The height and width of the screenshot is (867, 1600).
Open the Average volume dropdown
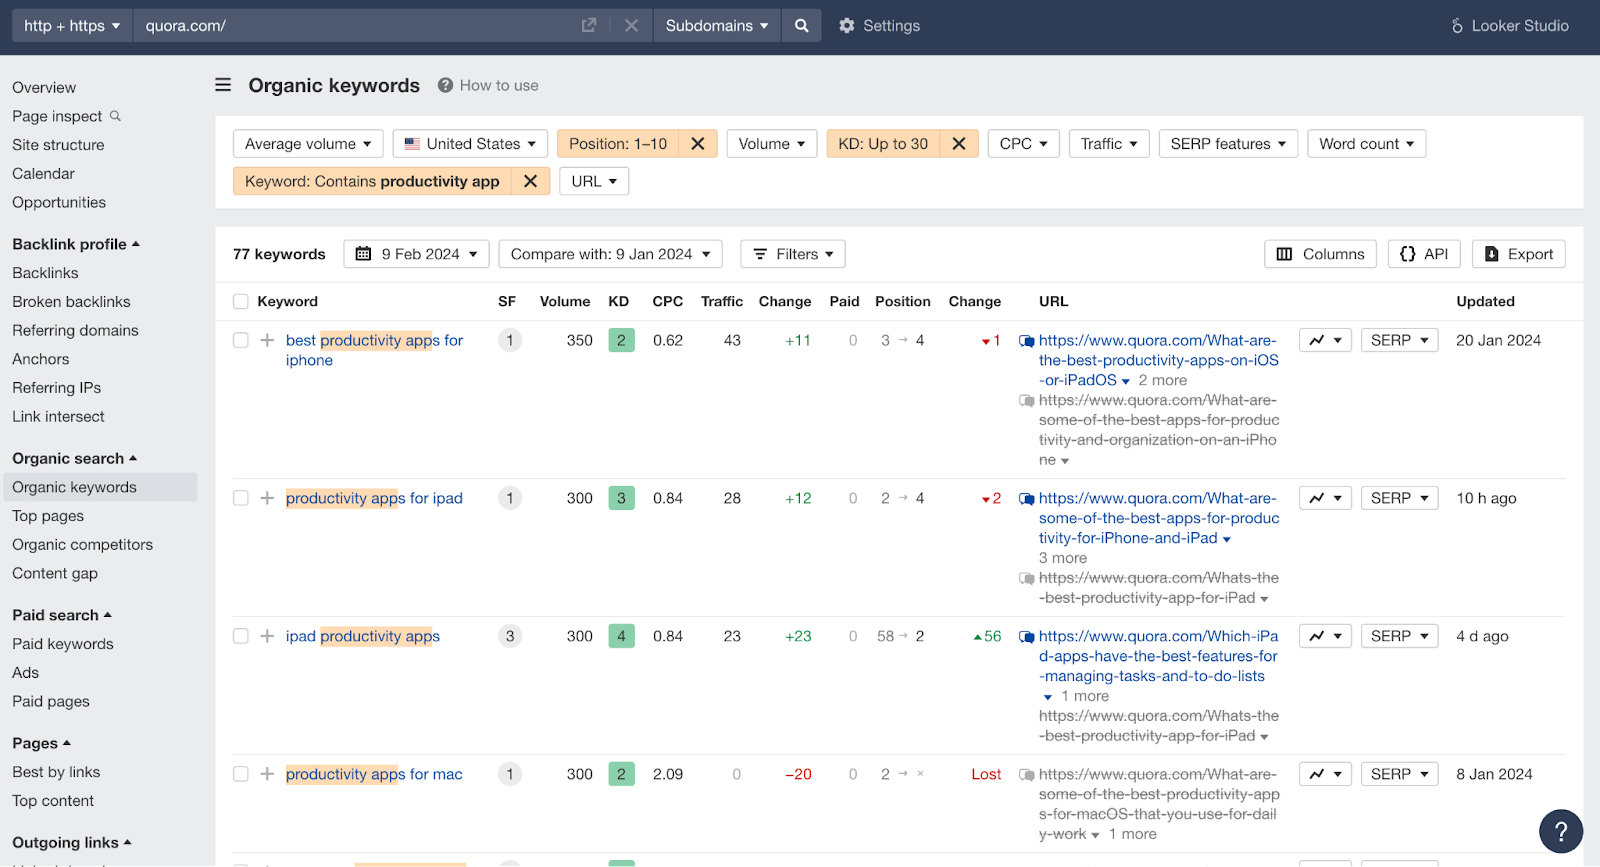coord(308,144)
